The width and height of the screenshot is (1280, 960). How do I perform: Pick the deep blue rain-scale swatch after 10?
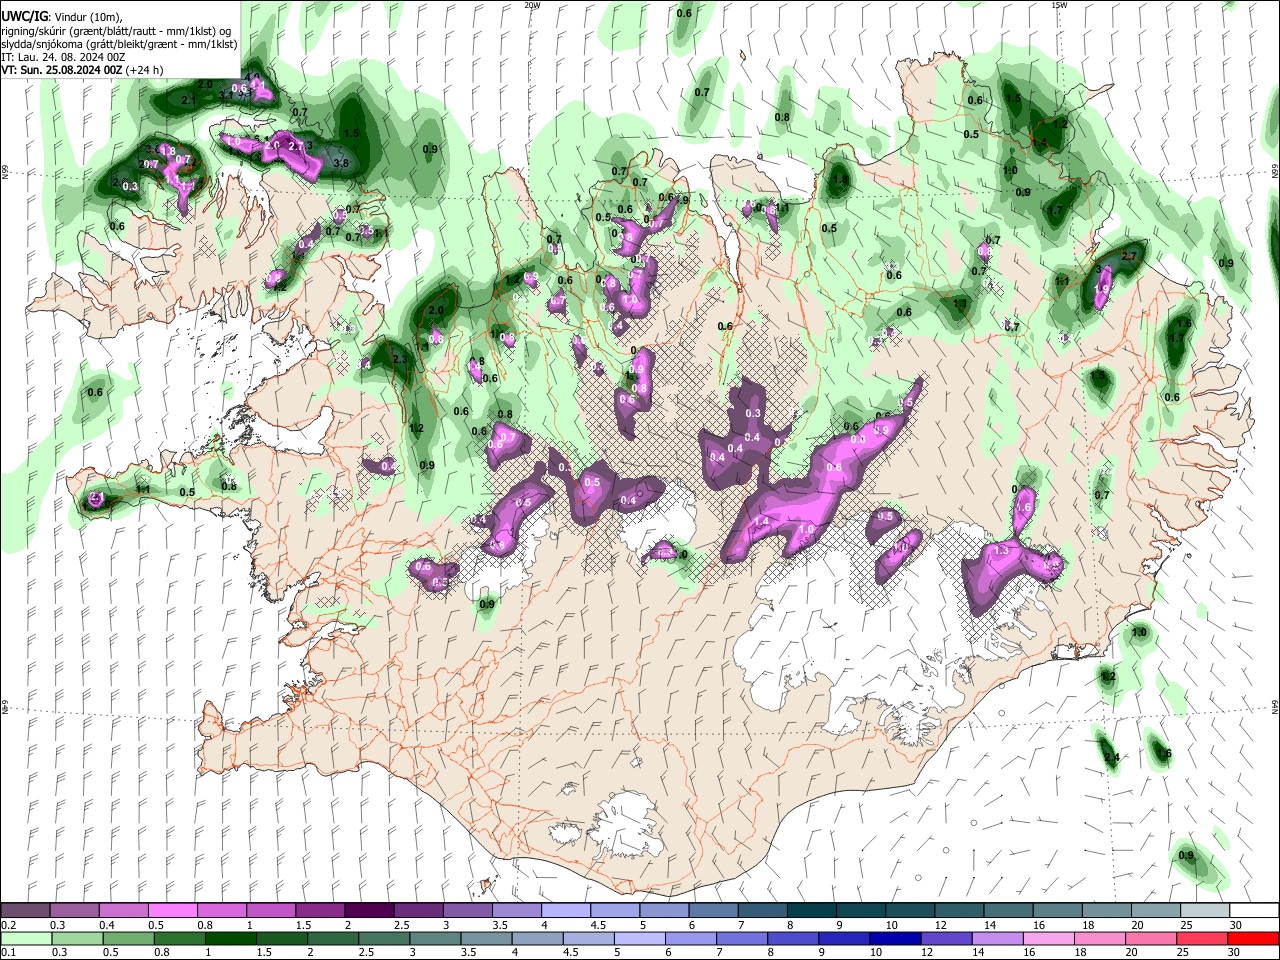(894, 939)
